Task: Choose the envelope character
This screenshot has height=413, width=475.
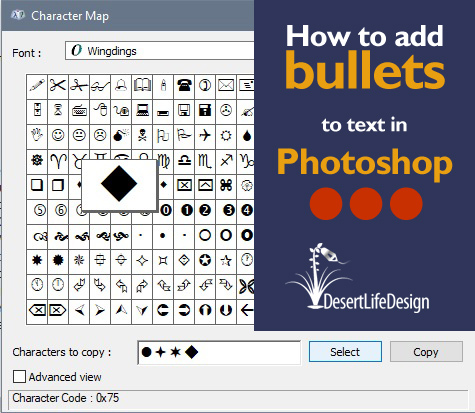Action: (226, 86)
